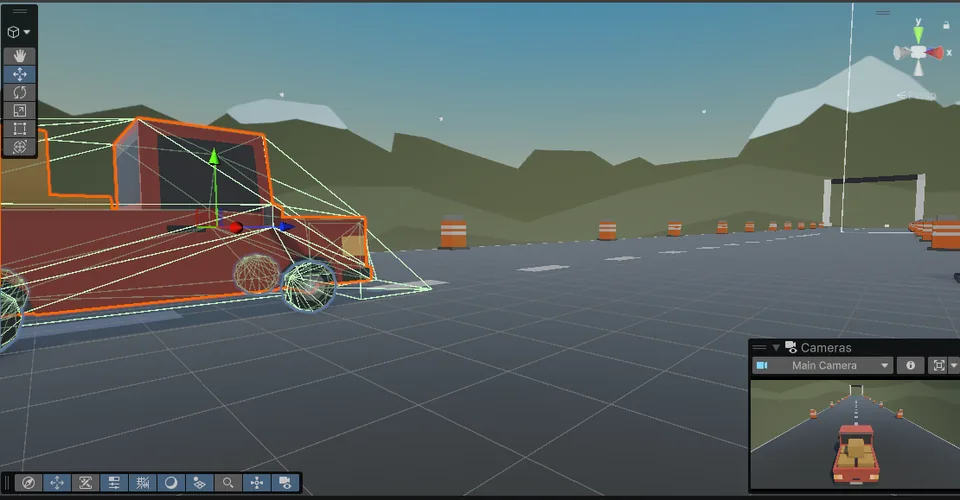
Task: Click the magnifier search icon
Action: (x=228, y=483)
